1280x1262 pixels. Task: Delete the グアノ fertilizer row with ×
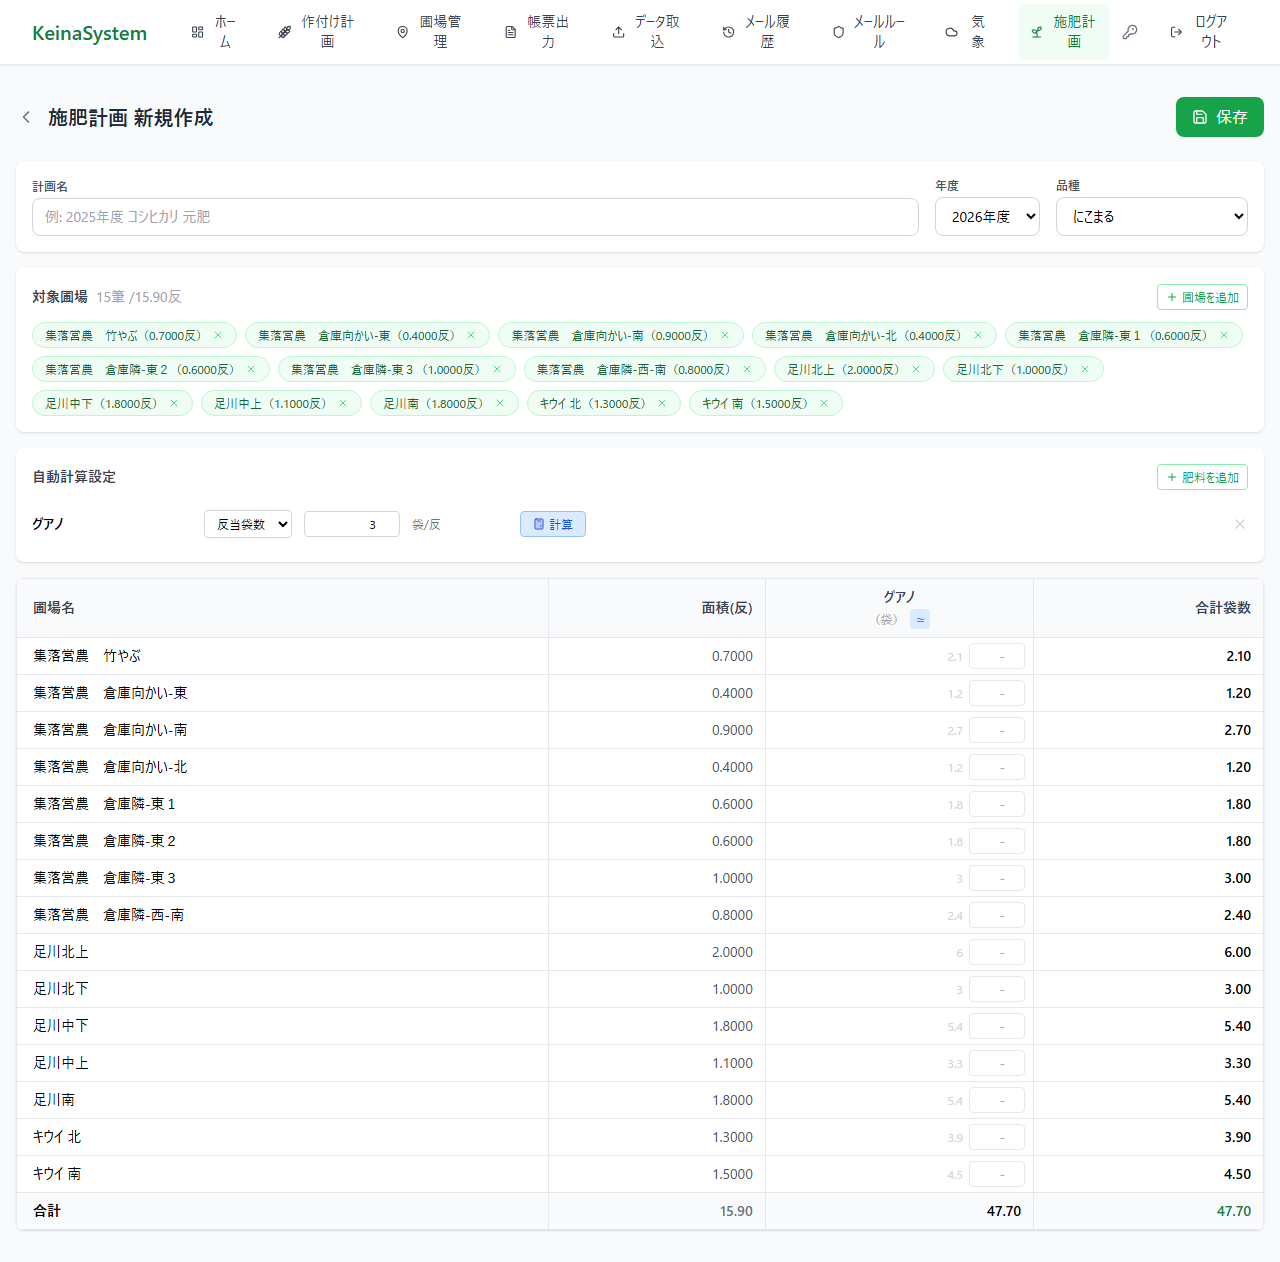tap(1239, 524)
